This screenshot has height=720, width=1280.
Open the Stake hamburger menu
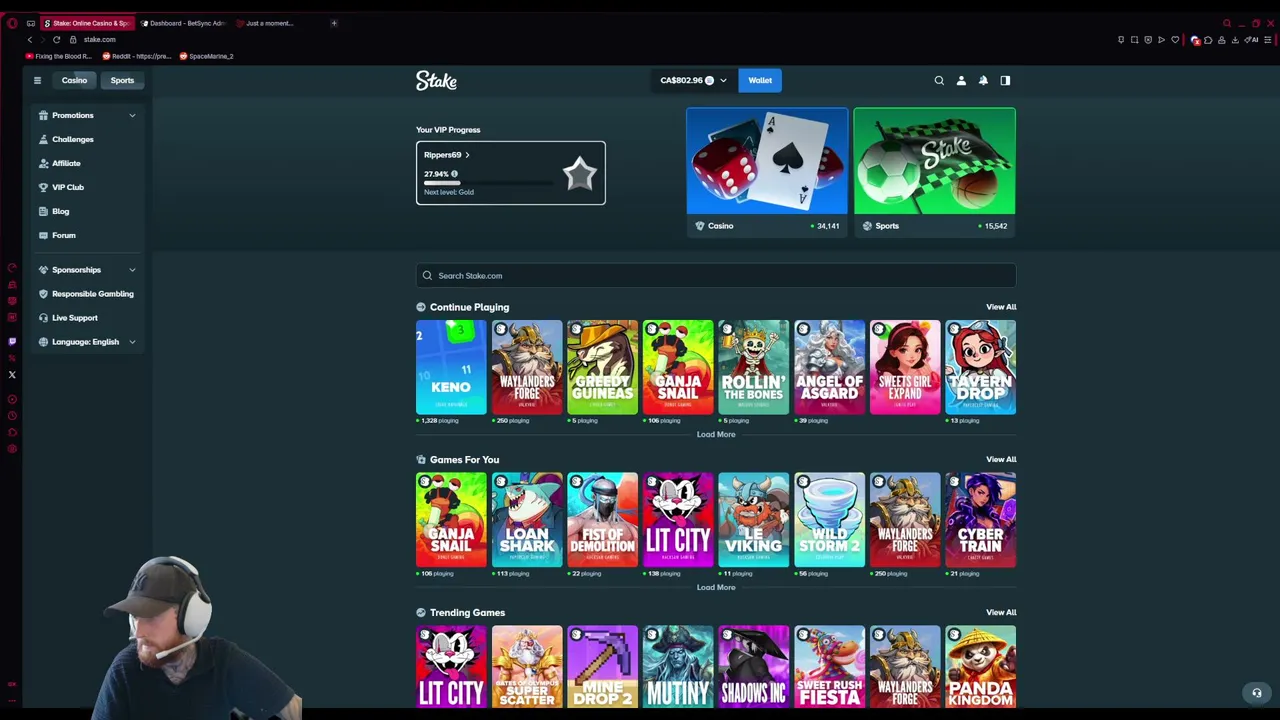tap(37, 80)
